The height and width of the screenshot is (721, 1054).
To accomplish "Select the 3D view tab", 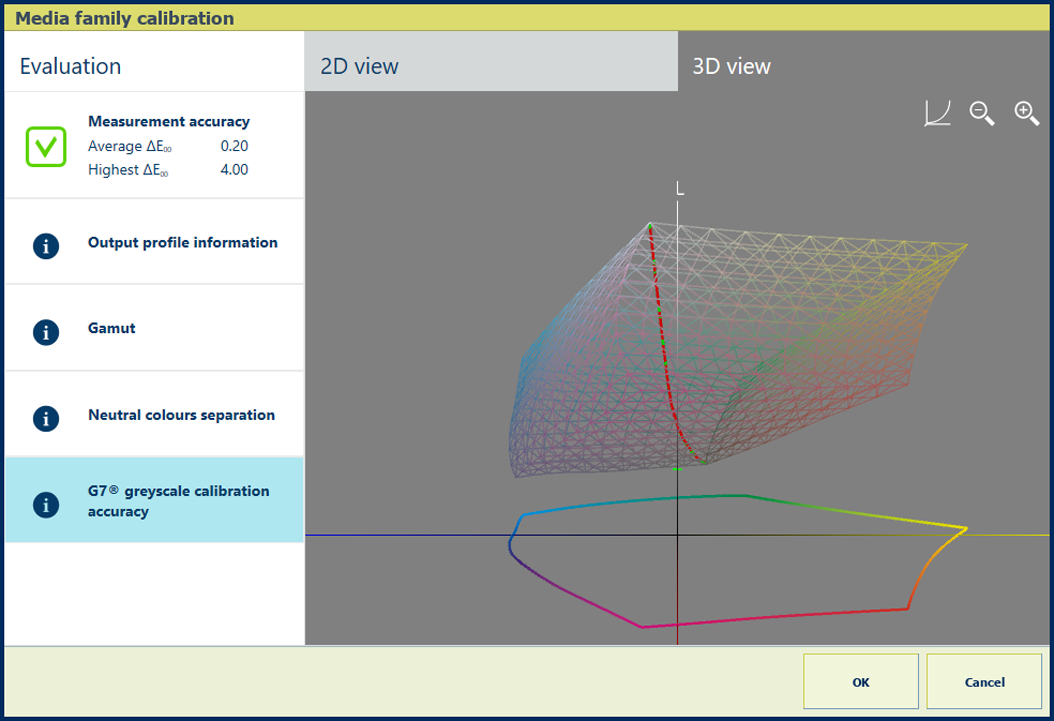I will [x=865, y=66].
